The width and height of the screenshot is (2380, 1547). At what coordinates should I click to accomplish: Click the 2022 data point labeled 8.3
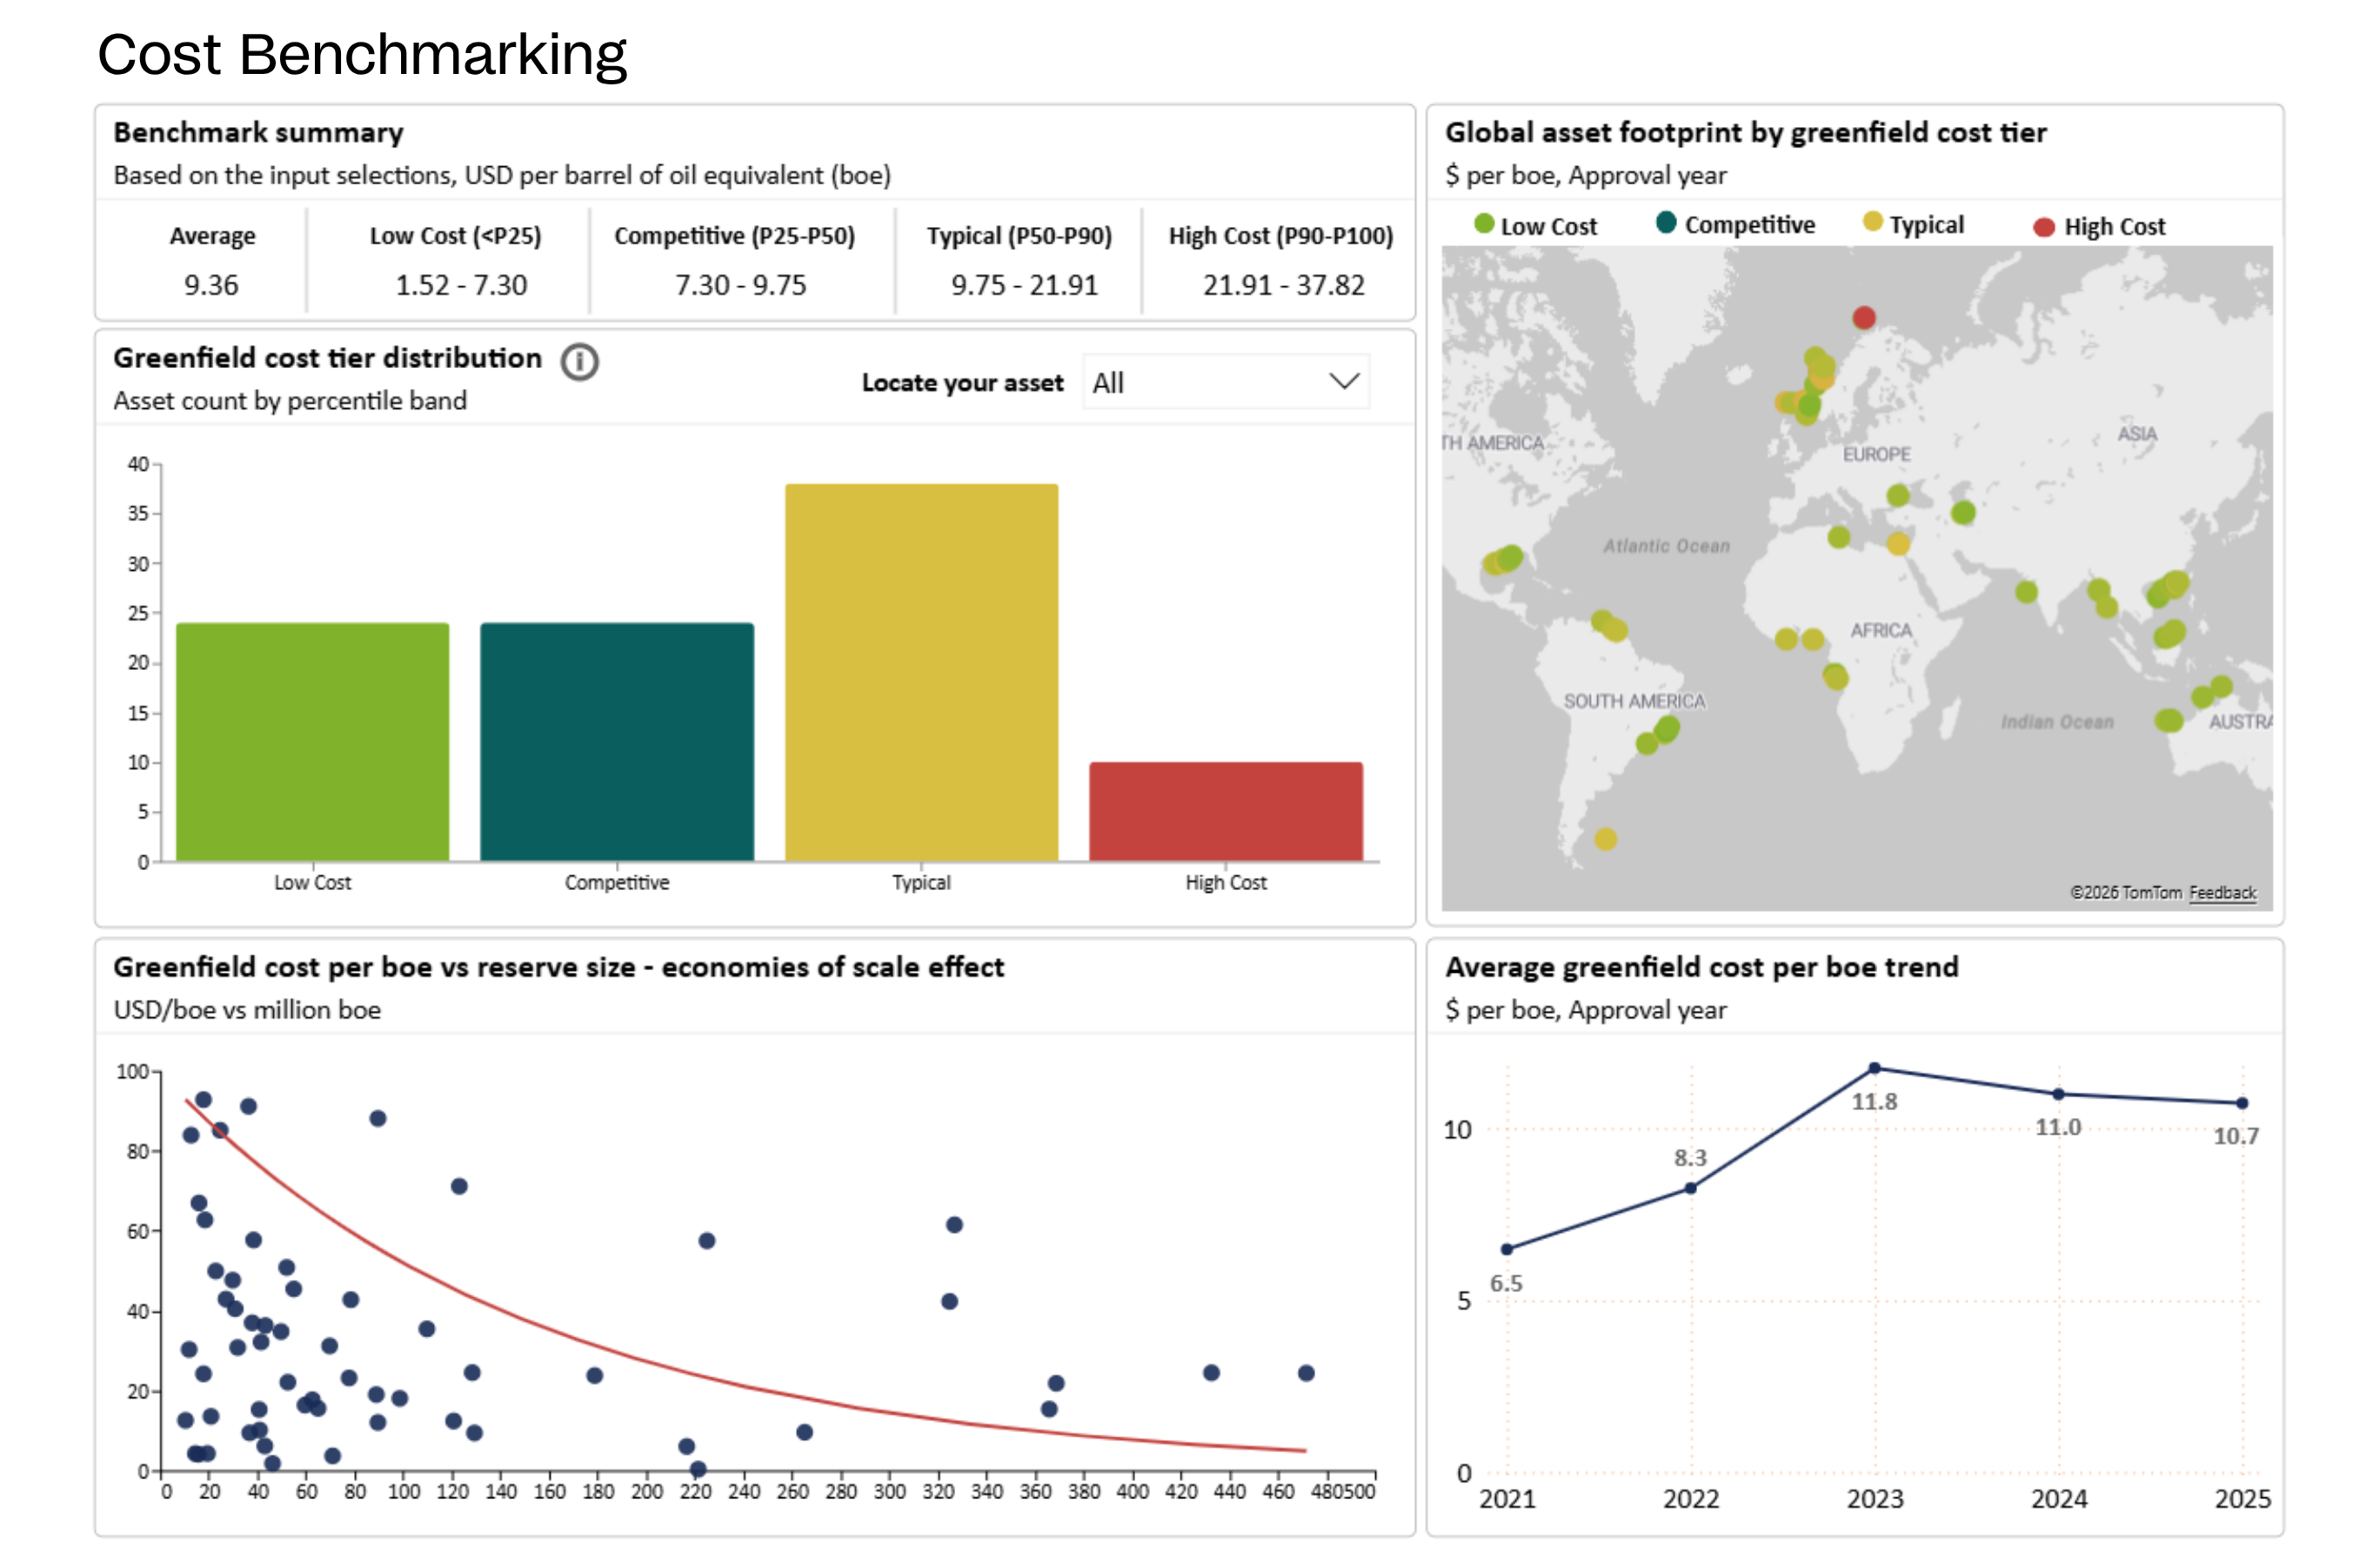(1690, 1188)
